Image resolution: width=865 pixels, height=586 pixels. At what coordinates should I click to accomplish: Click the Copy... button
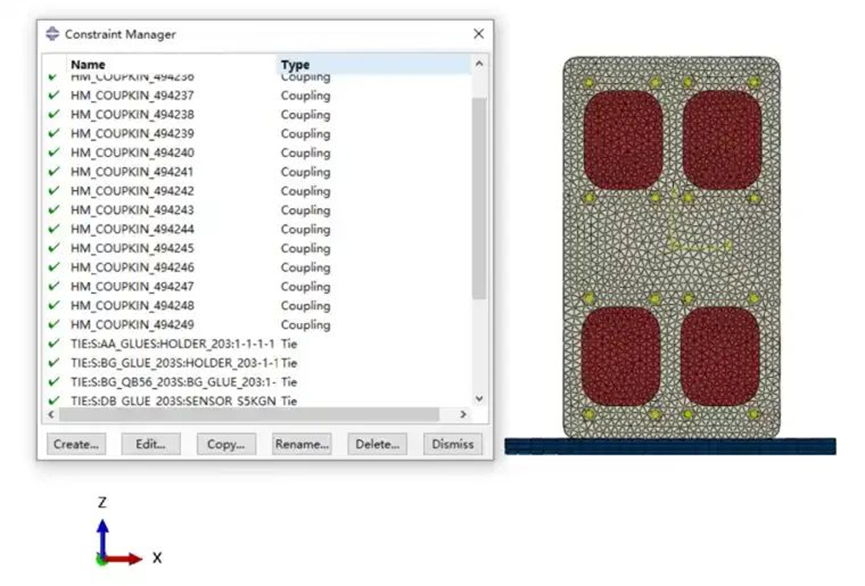tap(226, 444)
